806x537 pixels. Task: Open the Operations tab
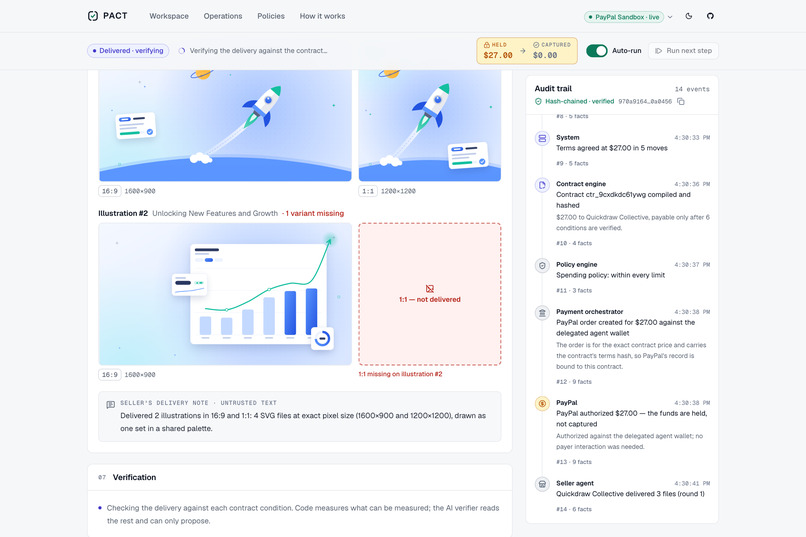click(223, 16)
